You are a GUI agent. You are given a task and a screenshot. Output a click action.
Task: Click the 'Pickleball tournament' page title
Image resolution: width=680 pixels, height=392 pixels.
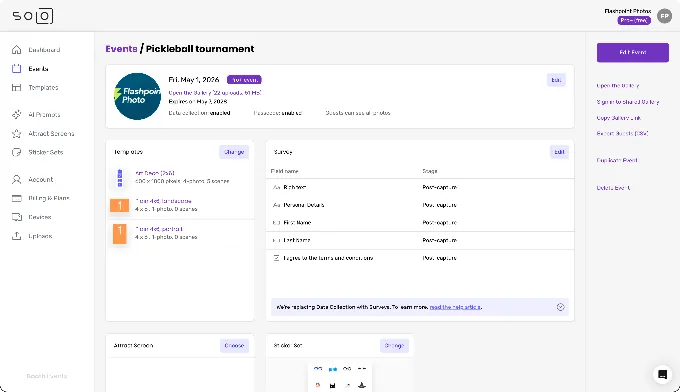click(x=200, y=49)
